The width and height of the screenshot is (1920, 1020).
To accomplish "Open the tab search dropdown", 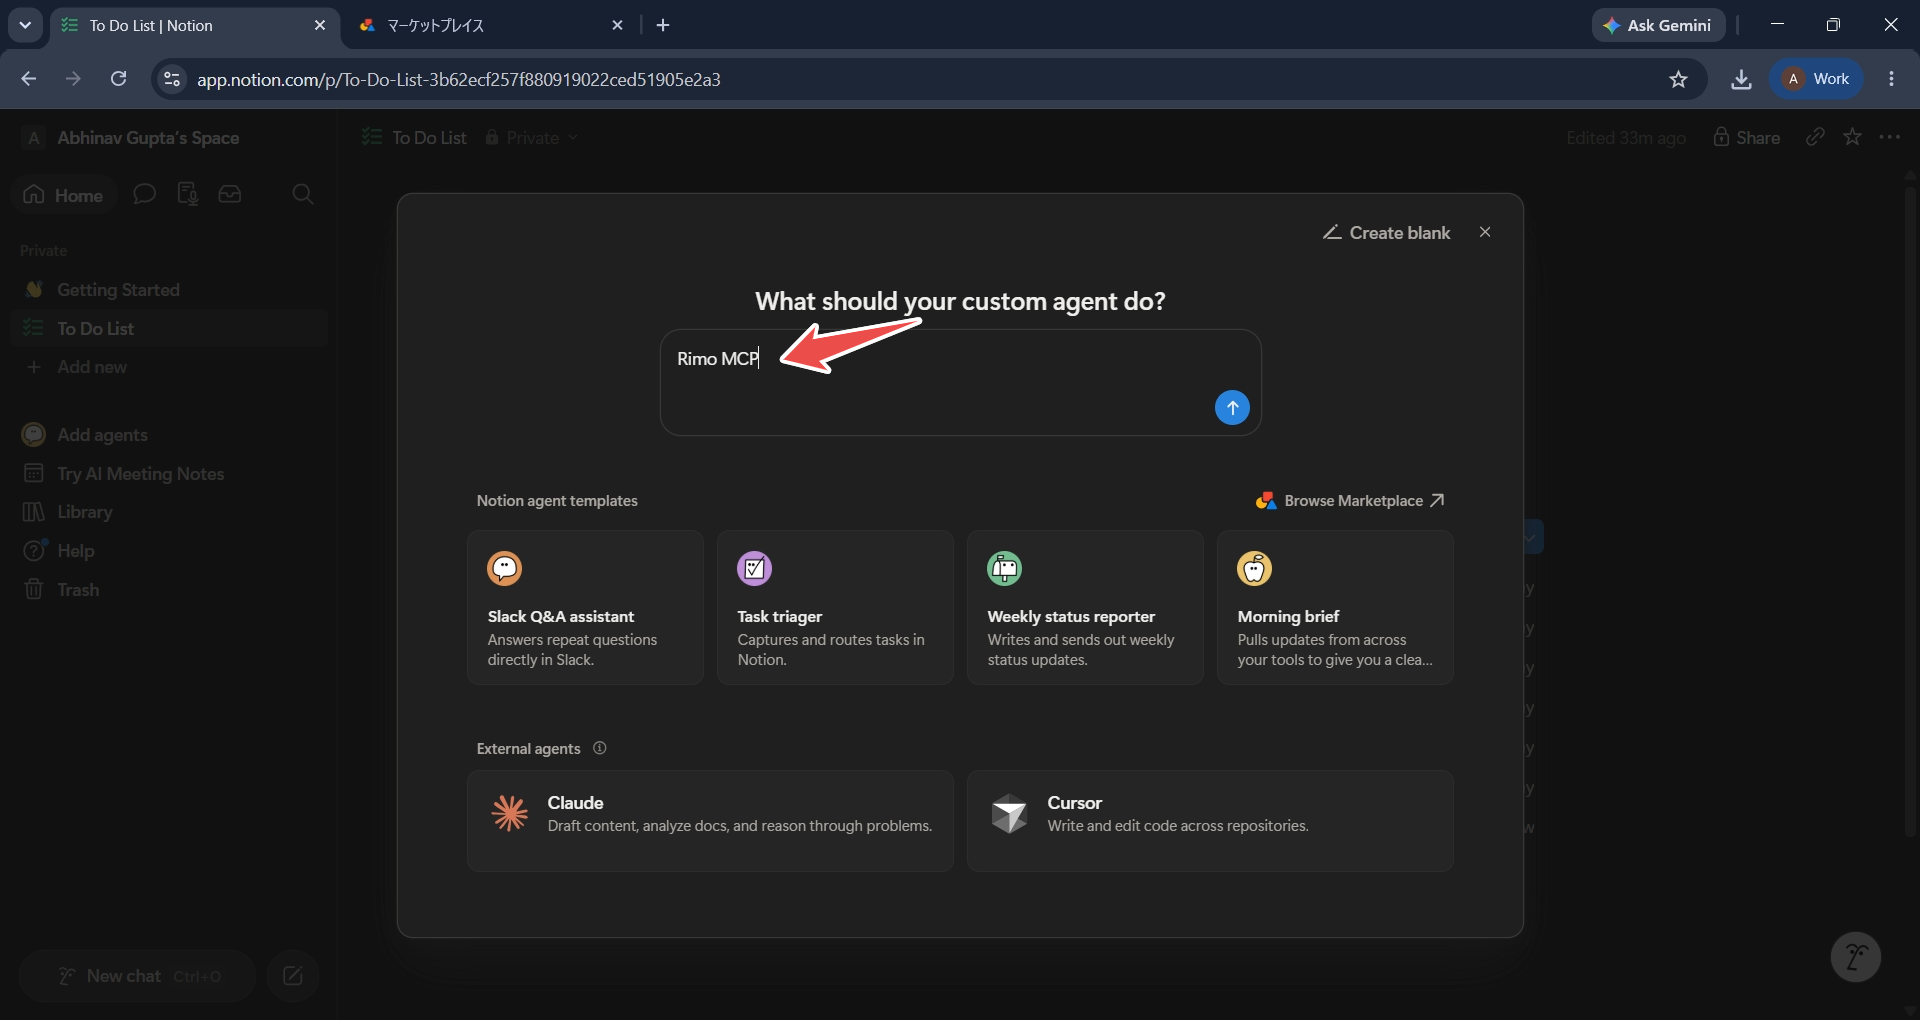I will coord(25,25).
